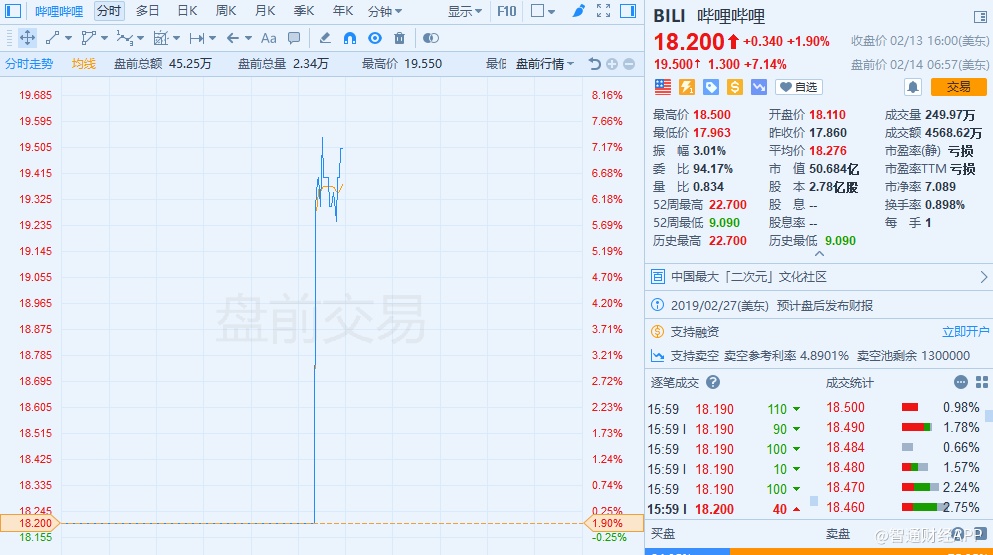This screenshot has width=993, height=555.
Task: Expand company profile 中国最大二次元文化社区
Action: 819,277
